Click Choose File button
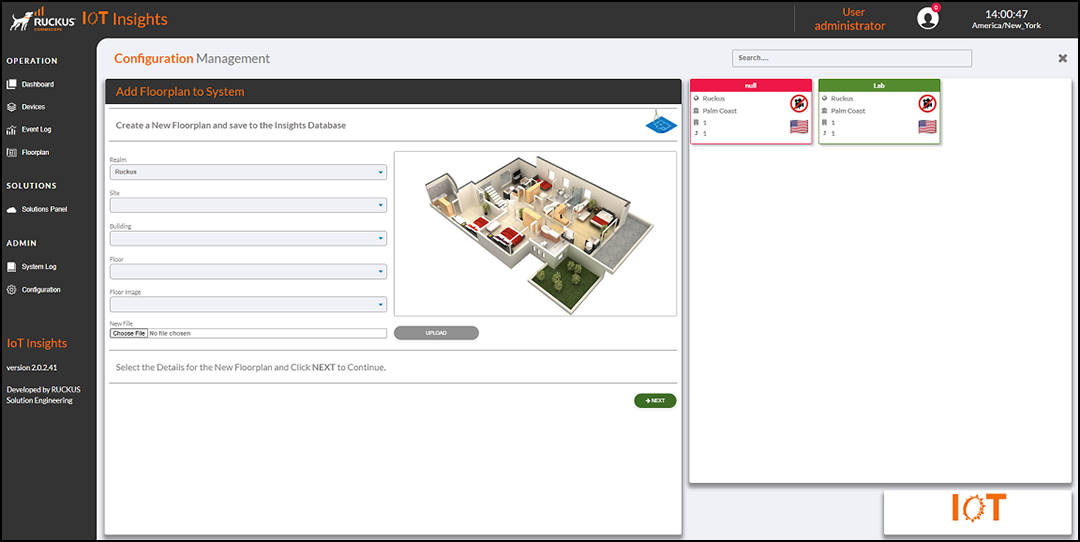The width and height of the screenshot is (1080, 542). 129,333
